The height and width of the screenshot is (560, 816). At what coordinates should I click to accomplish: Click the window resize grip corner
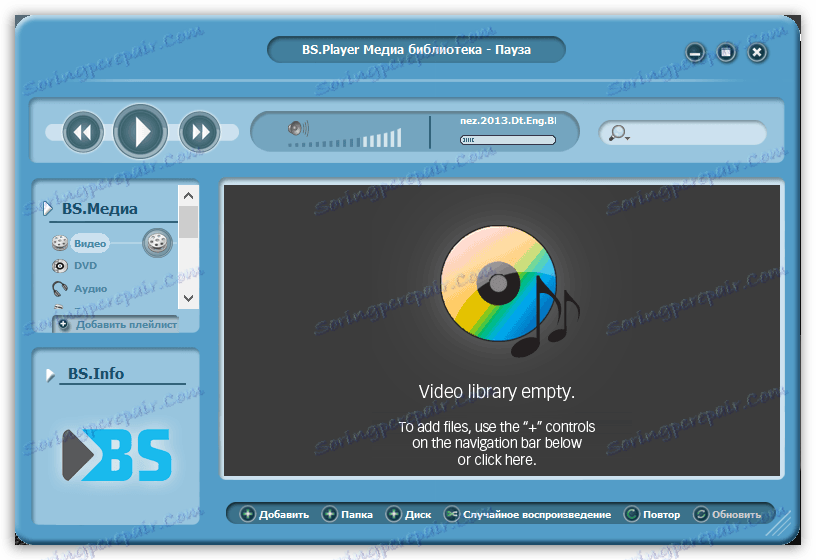pyautogui.click(x=779, y=524)
